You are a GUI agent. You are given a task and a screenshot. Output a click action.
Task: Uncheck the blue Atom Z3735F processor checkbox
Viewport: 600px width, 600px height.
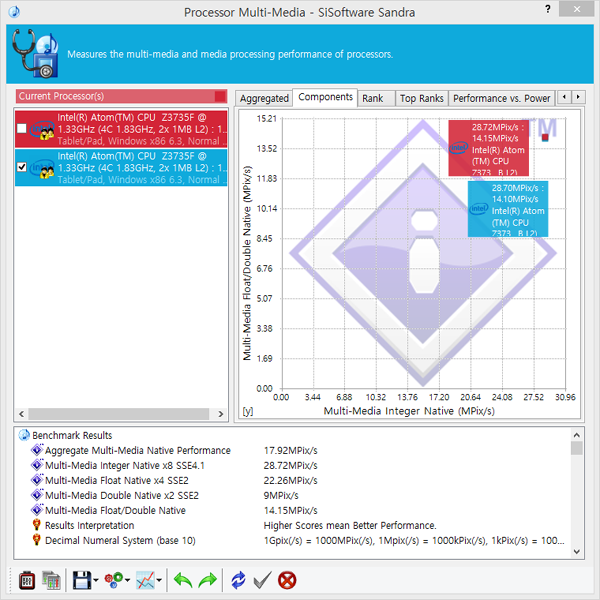tap(22, 167)
